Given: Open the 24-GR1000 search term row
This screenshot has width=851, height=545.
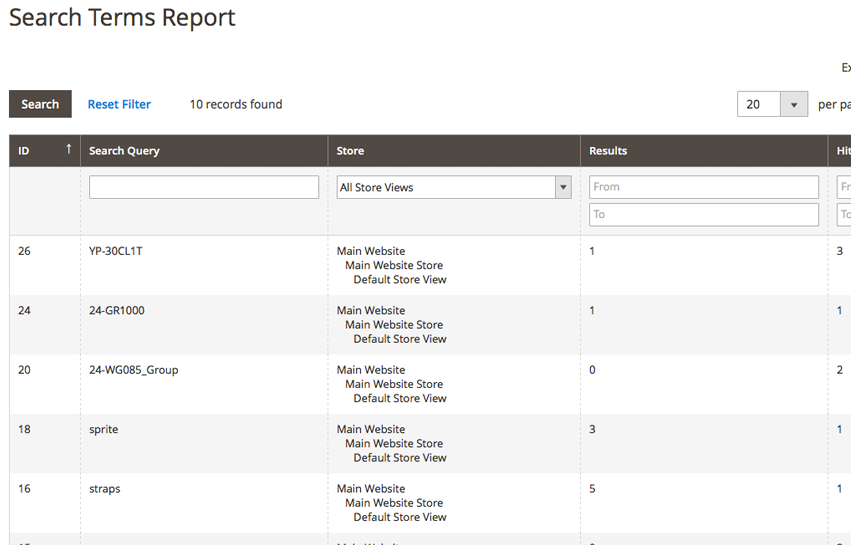Looking at the screenshot, I should tap(117, 310).
